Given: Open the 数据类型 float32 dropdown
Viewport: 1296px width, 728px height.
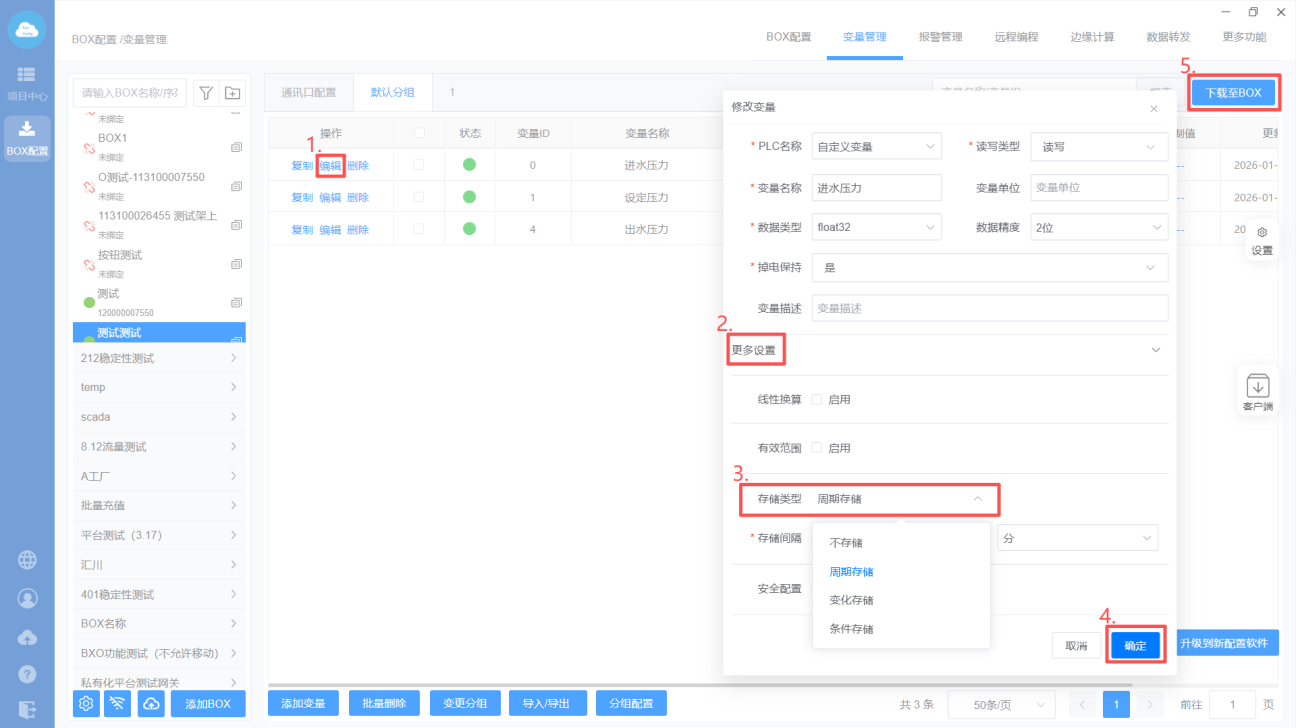Looking at the screenshot, I should [876, 228].
